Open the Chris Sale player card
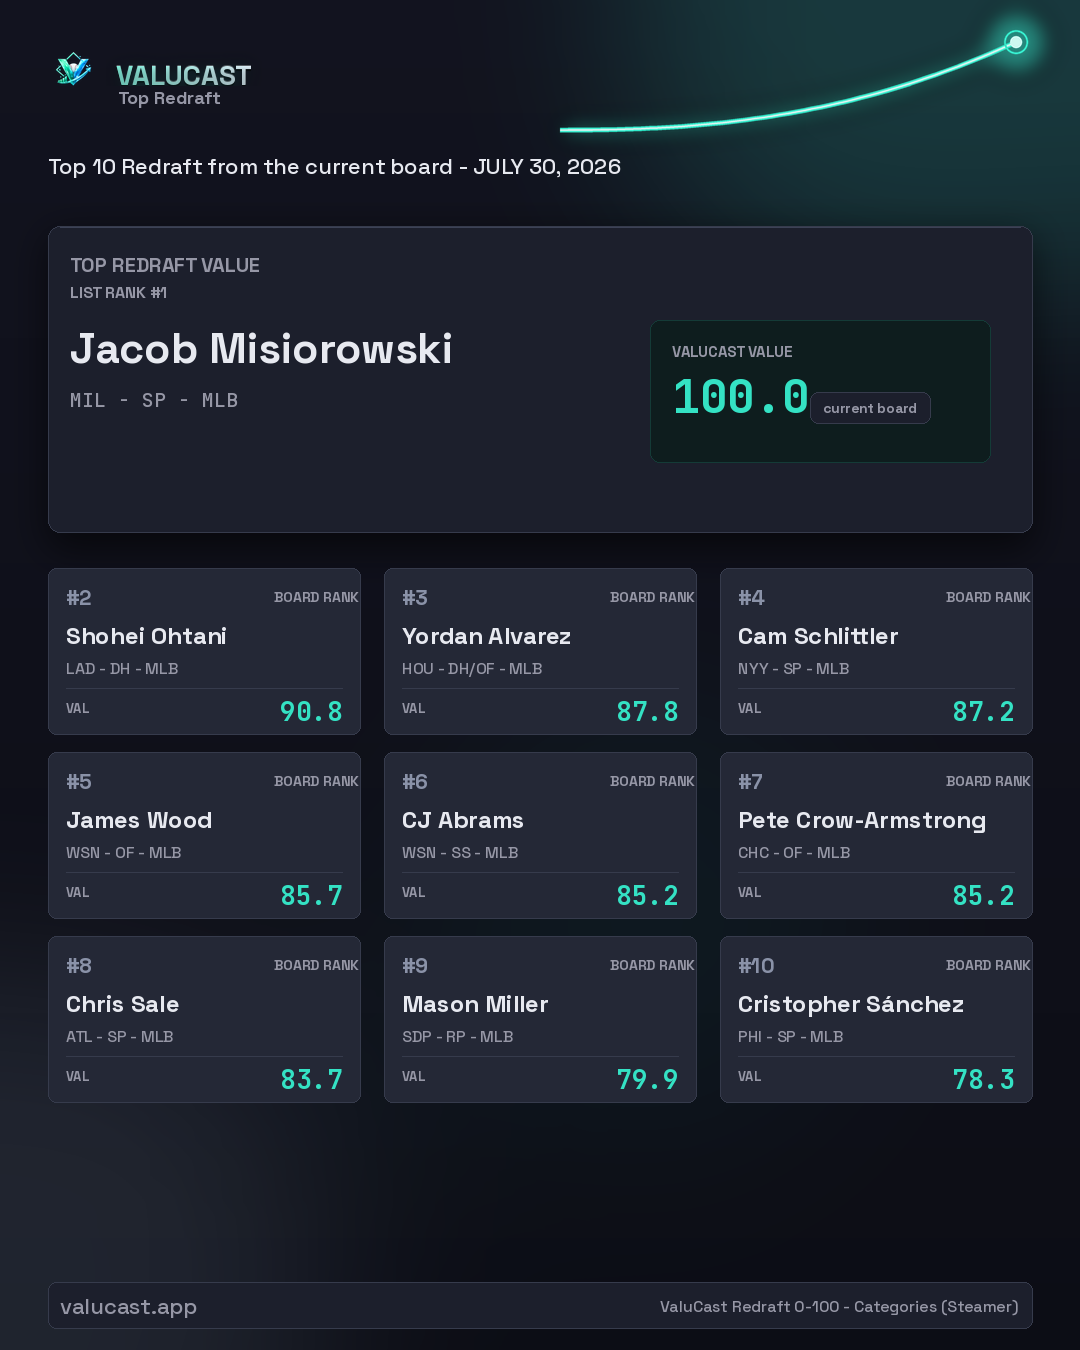 204,1020
